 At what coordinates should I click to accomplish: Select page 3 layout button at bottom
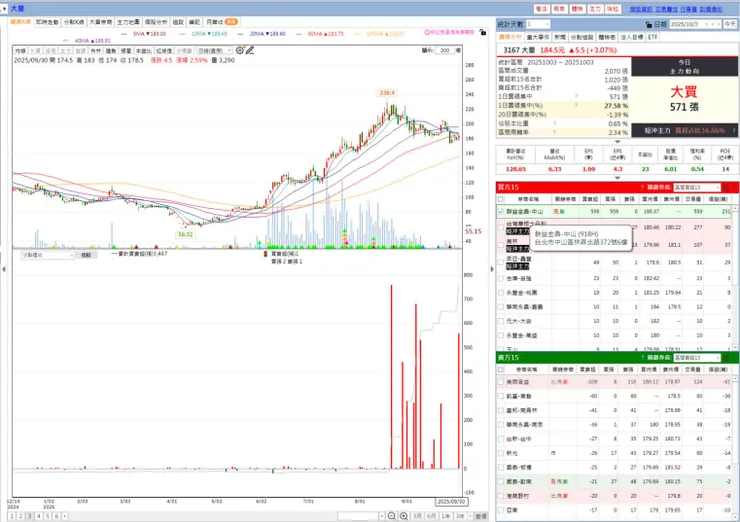[x=30, y=516]
